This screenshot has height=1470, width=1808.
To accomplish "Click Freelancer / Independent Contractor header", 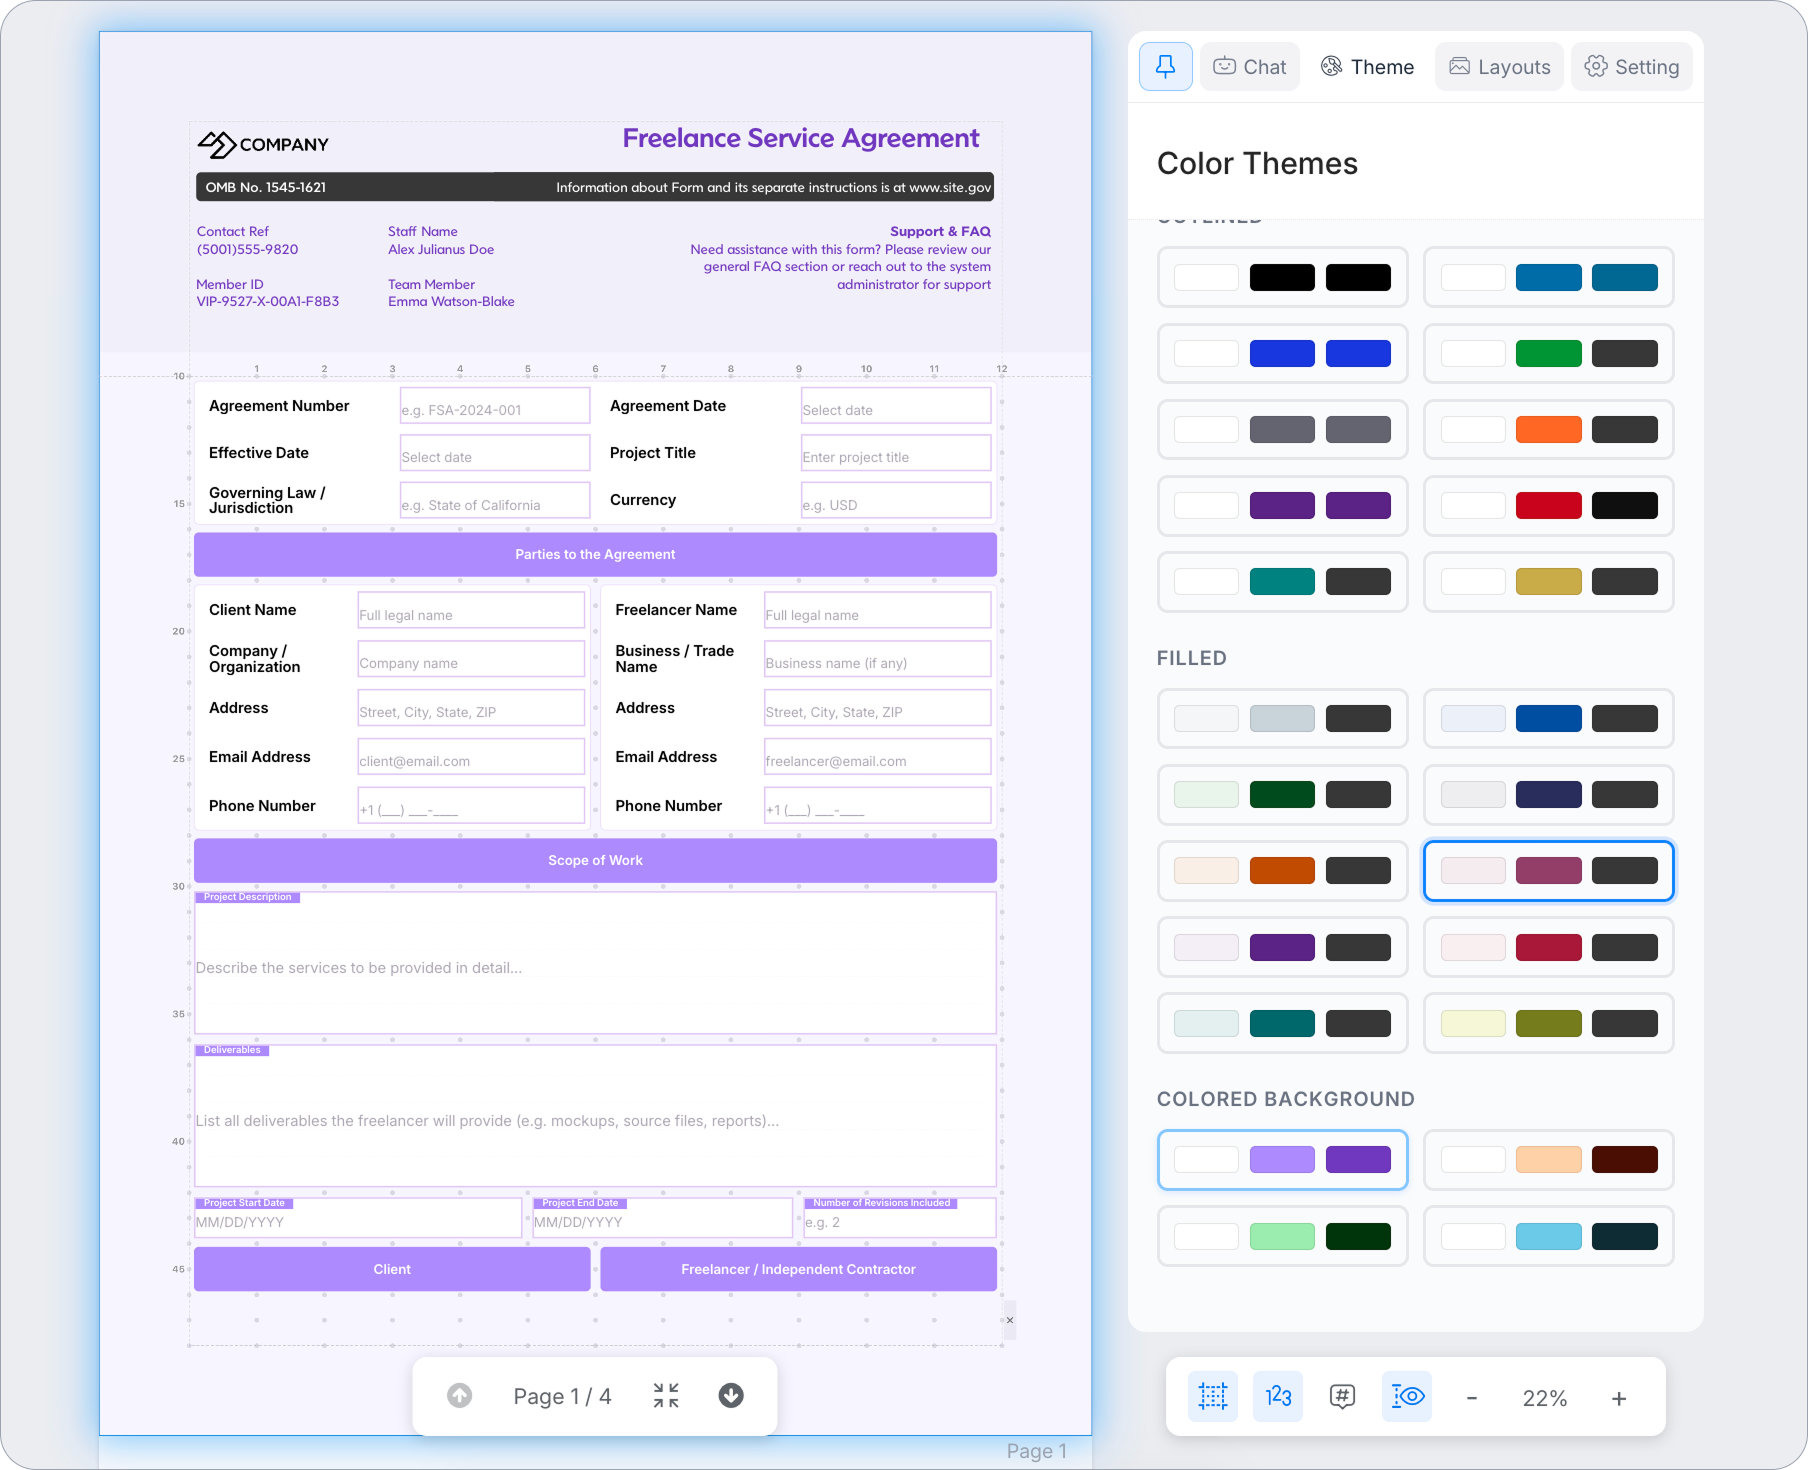I will pyautogui.click(x=798, y=1269).
